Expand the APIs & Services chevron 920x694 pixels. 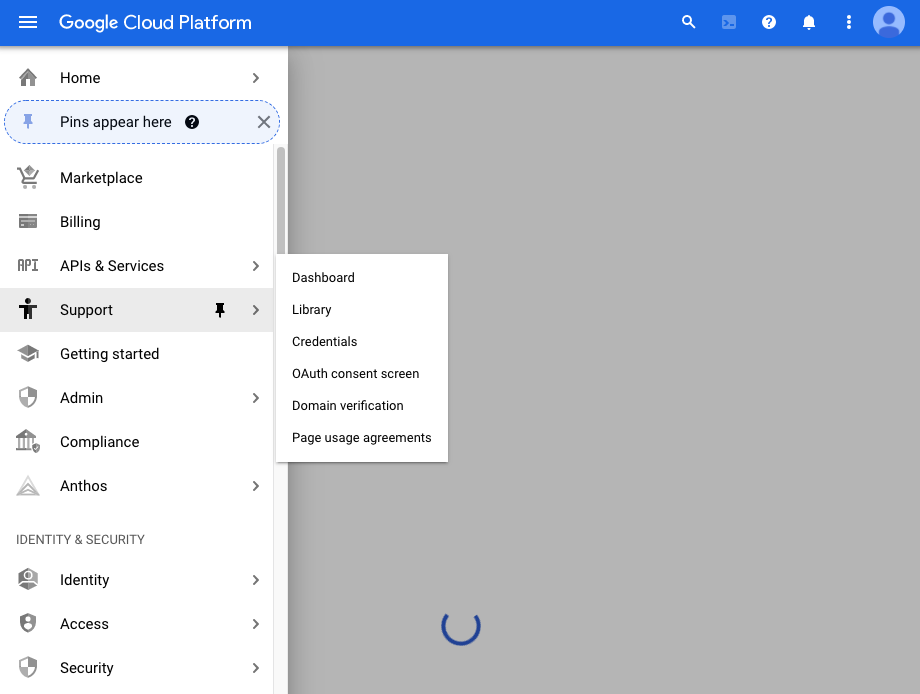pos(255,266)
